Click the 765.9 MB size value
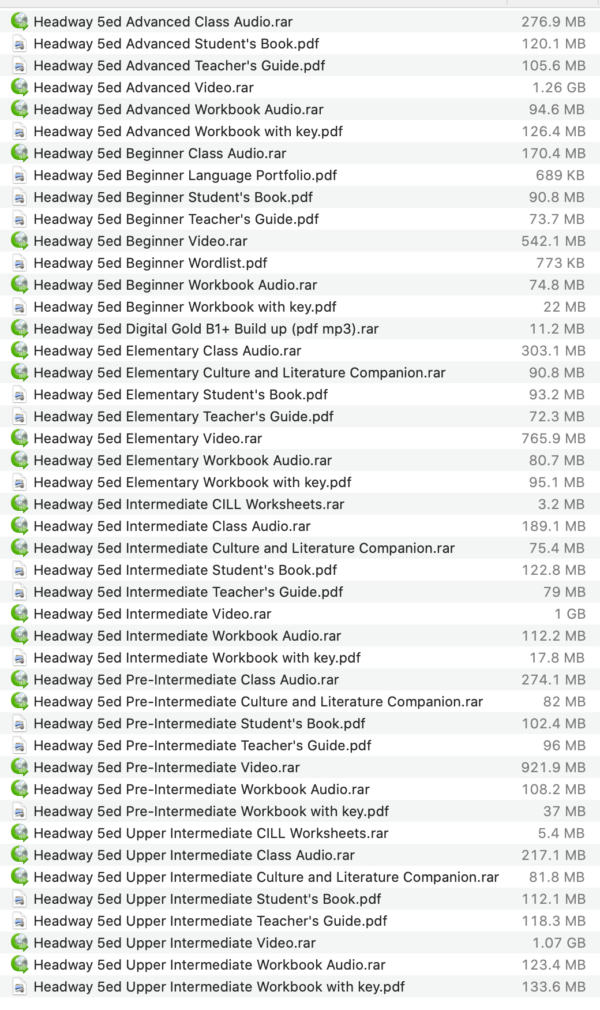 pos(554,439)
